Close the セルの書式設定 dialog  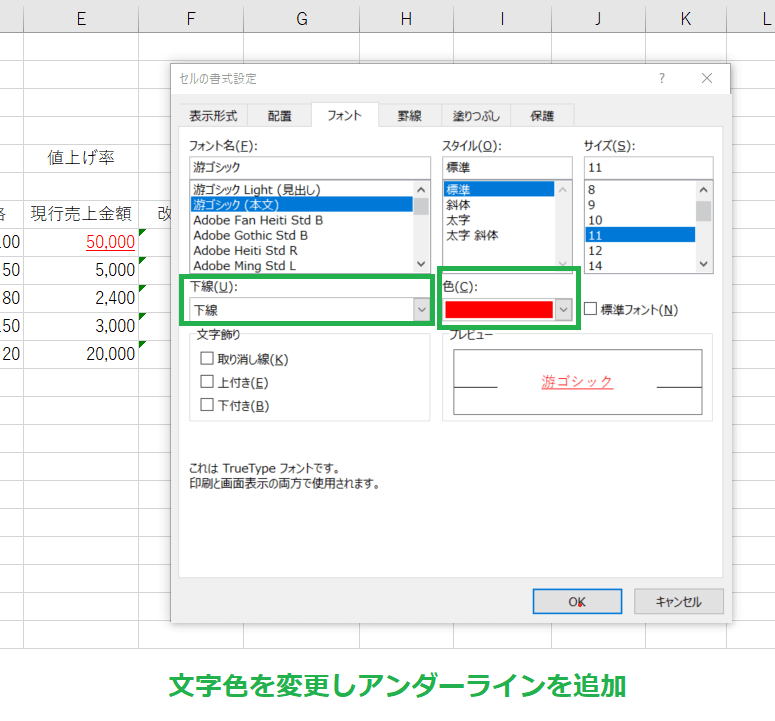(x=707, y=78)
